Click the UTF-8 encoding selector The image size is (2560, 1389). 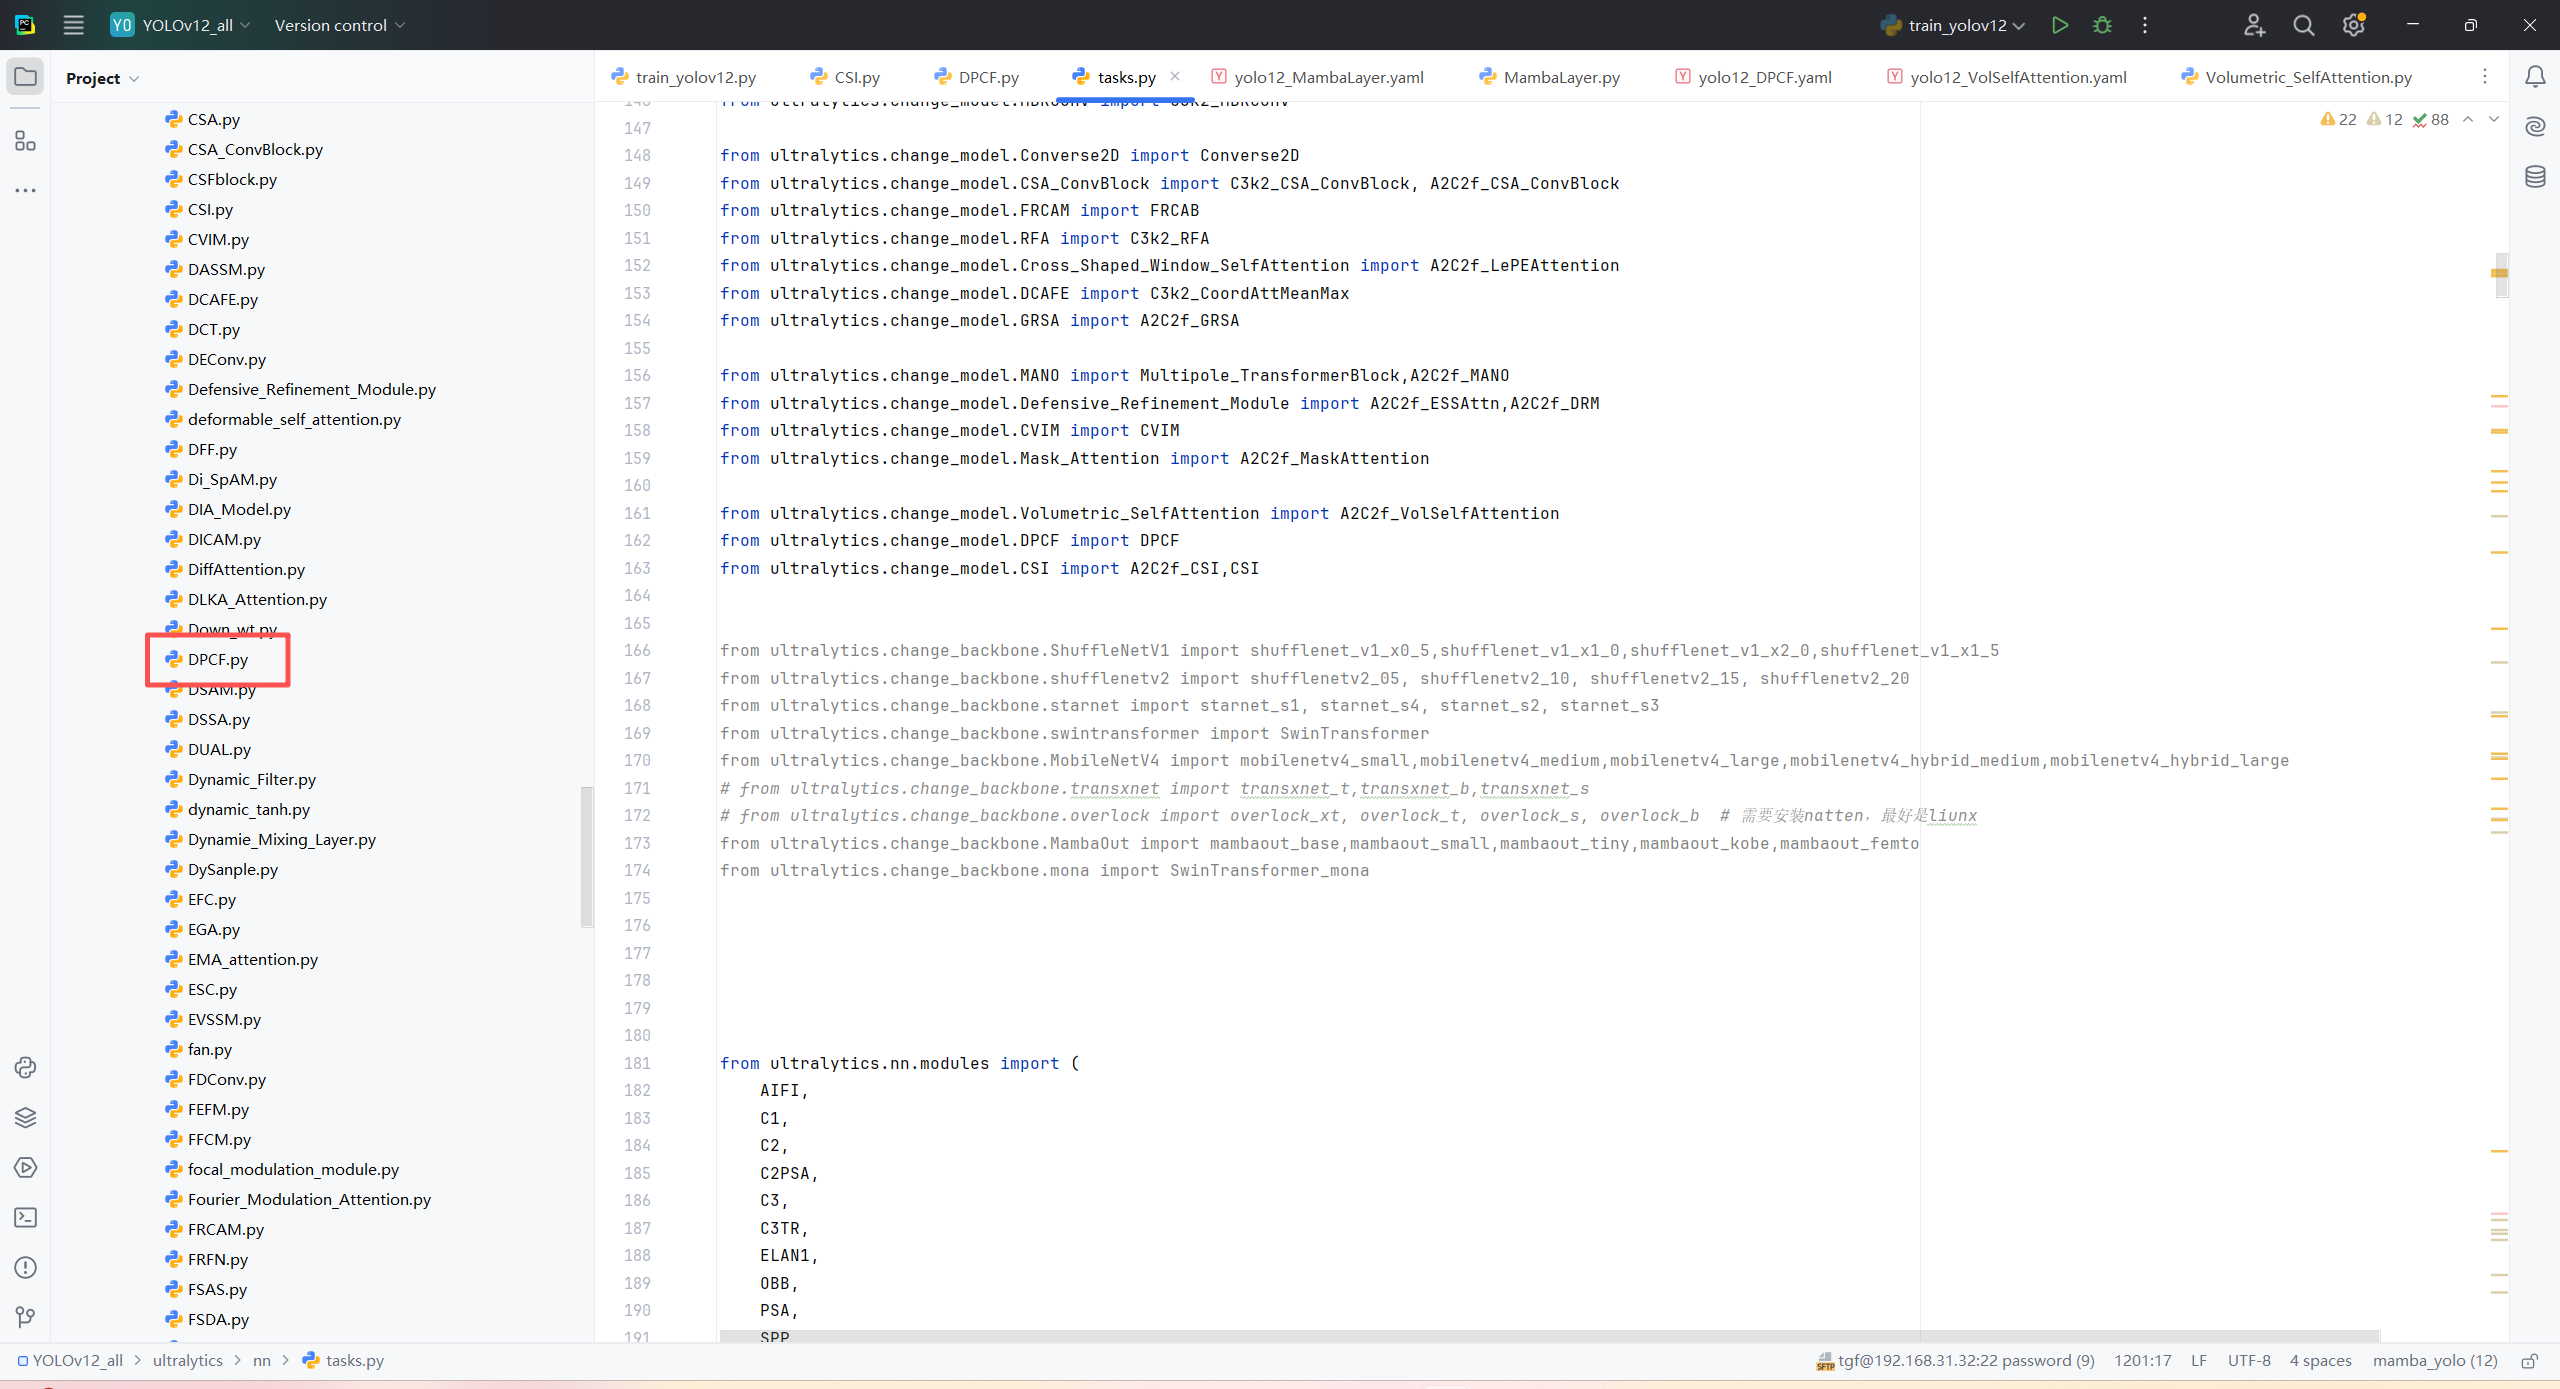2249,1360
